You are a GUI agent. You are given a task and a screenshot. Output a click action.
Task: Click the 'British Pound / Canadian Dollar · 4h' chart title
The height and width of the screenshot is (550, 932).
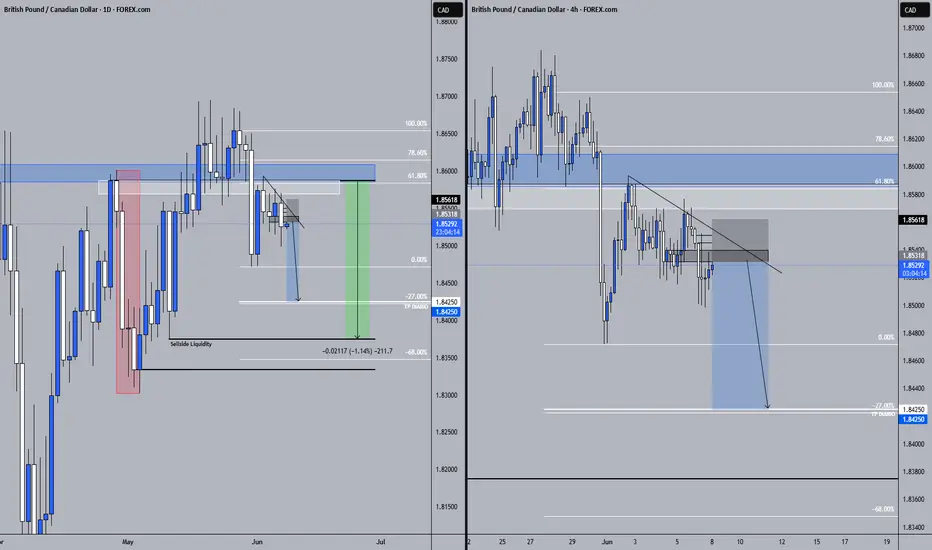(544, 10)
